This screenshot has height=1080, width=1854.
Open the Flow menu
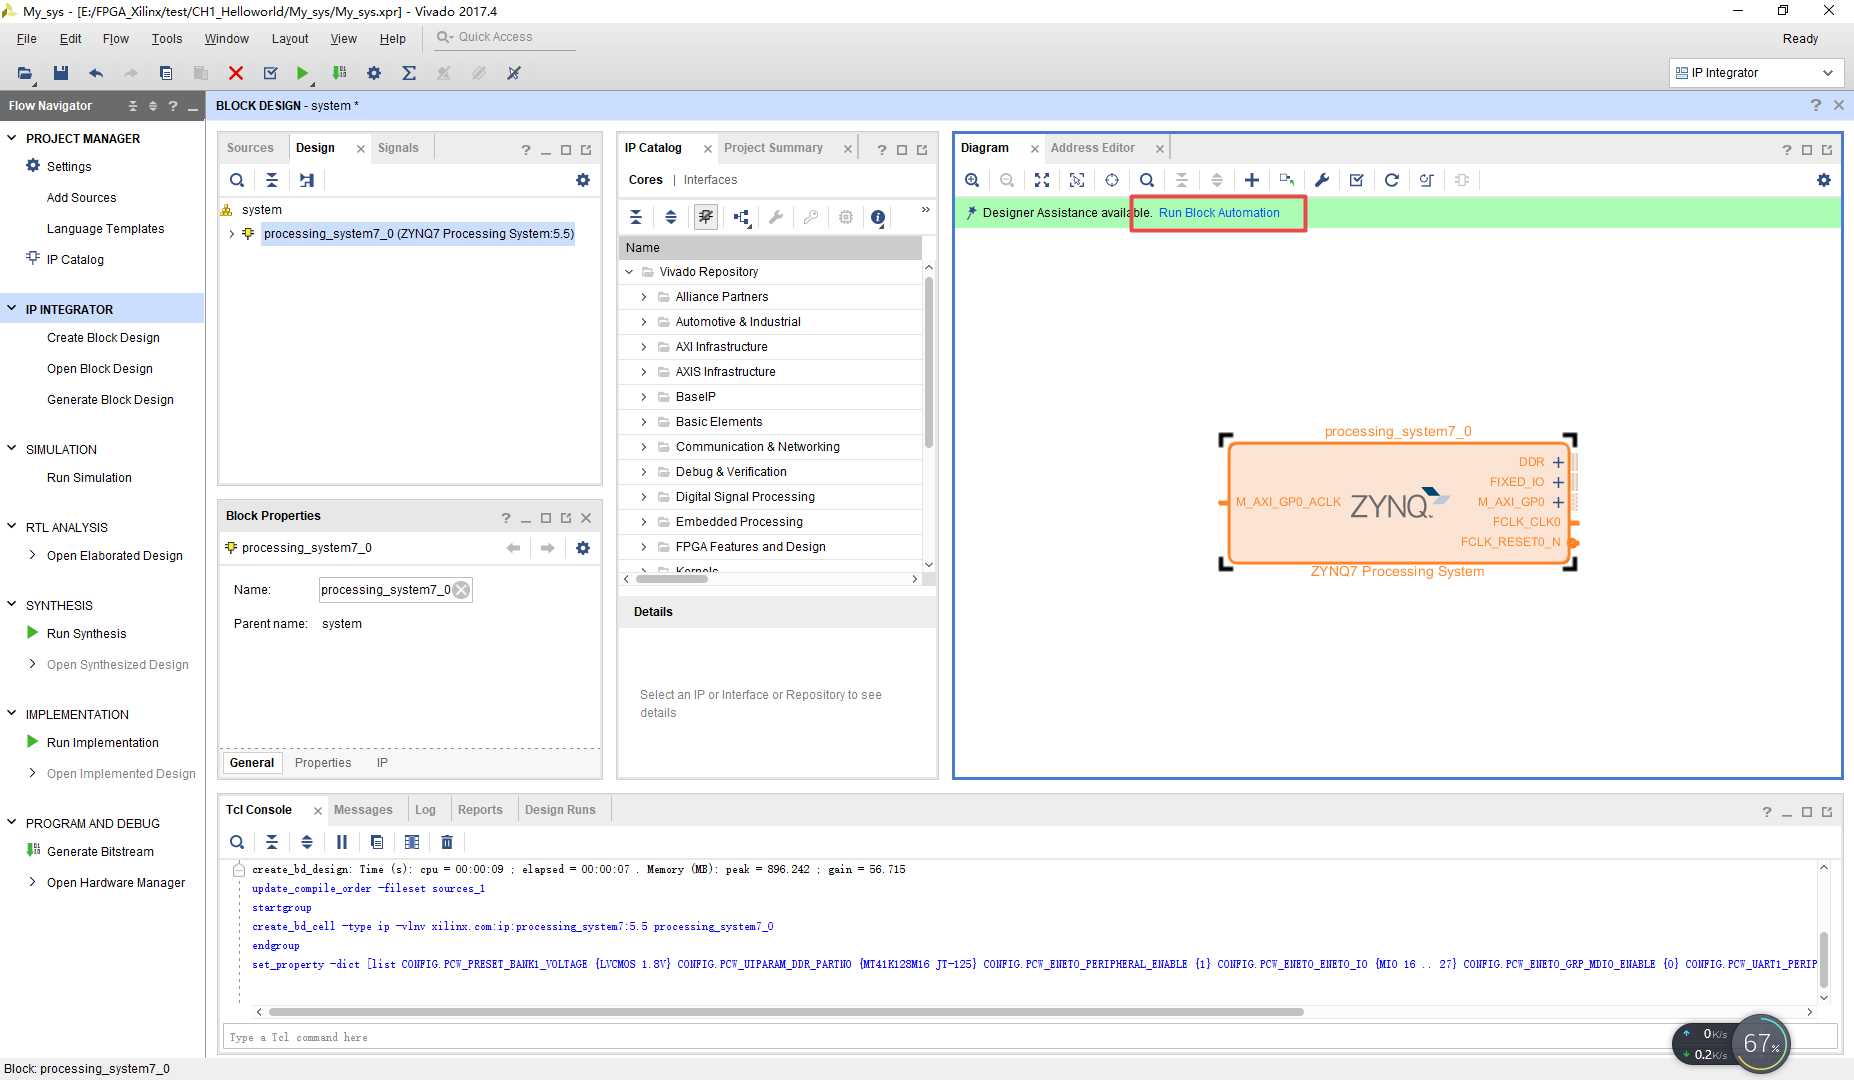115,39
